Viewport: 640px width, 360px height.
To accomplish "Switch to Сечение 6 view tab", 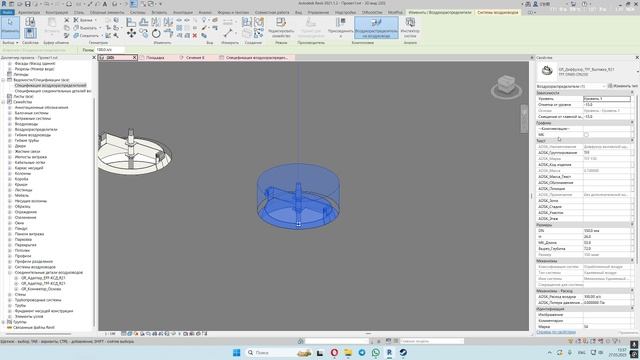I will coord(195,58).
